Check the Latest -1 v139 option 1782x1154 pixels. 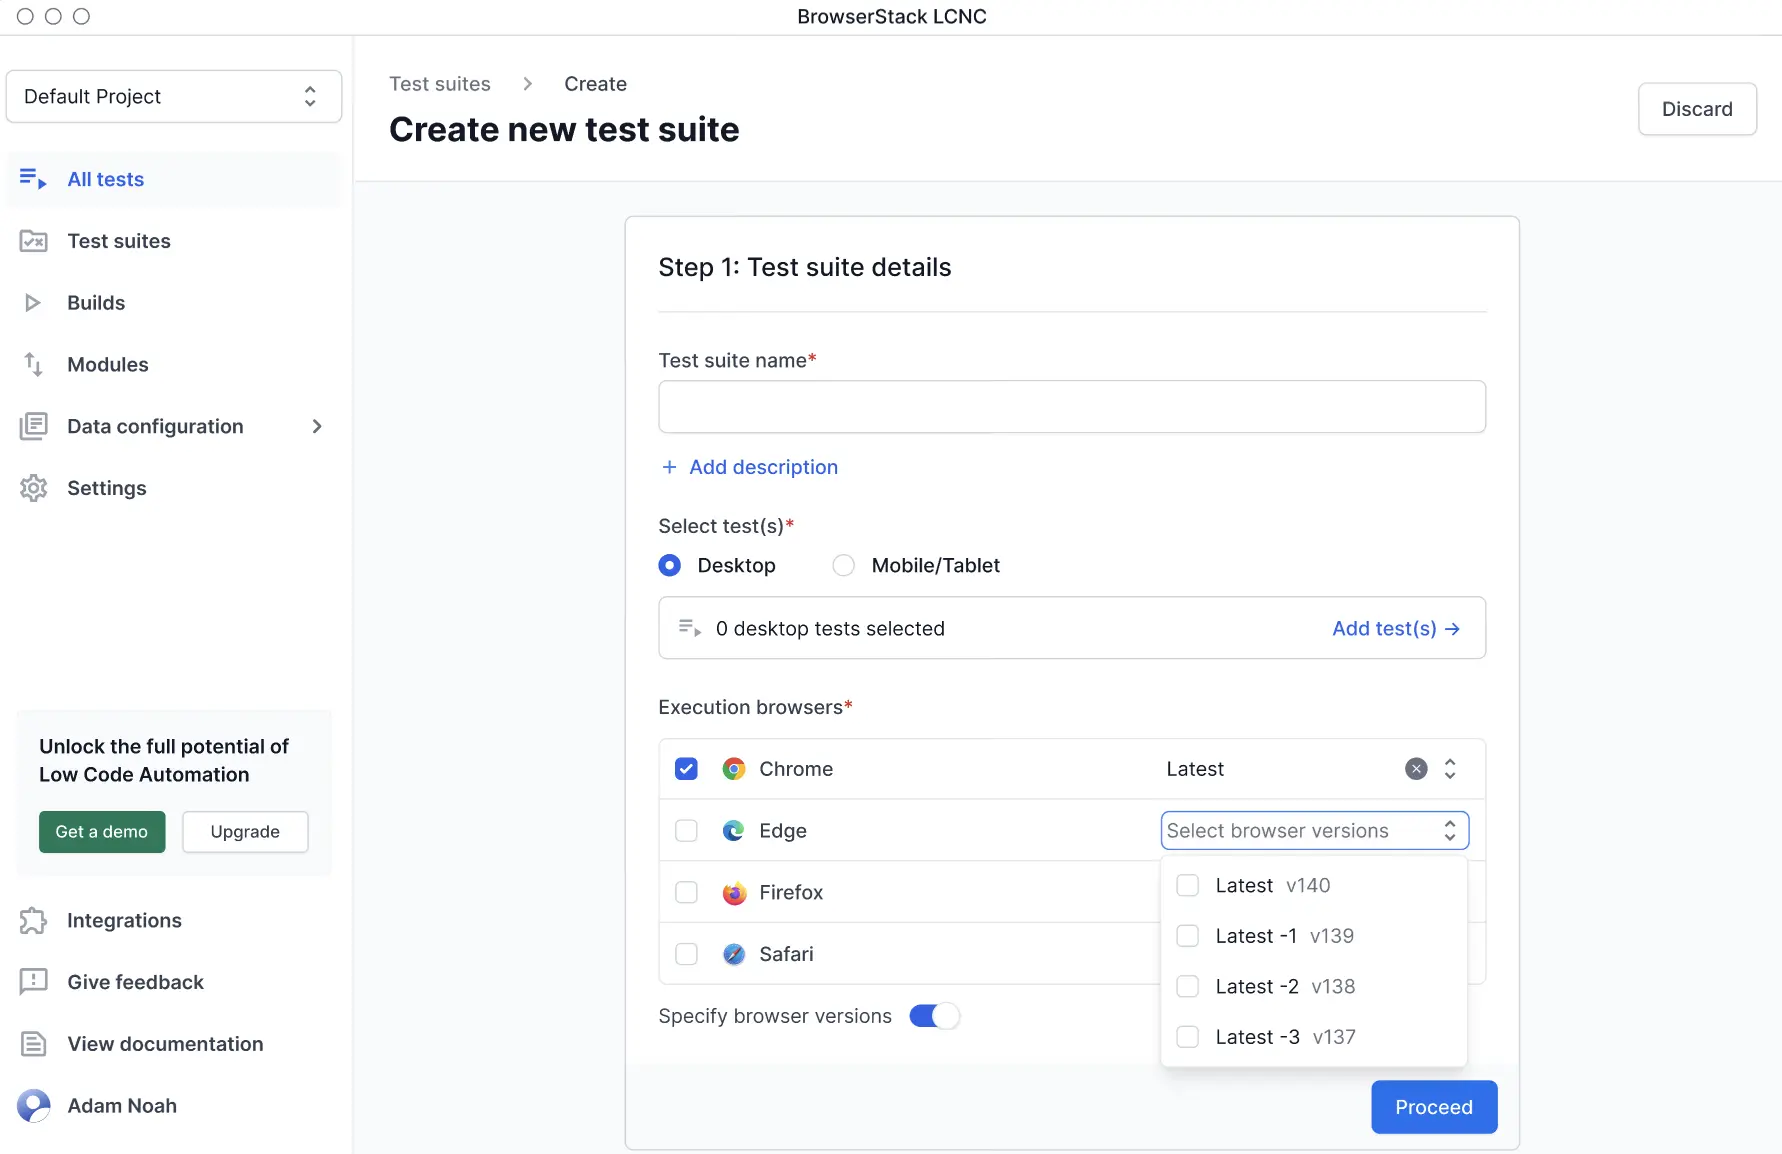1188,936
